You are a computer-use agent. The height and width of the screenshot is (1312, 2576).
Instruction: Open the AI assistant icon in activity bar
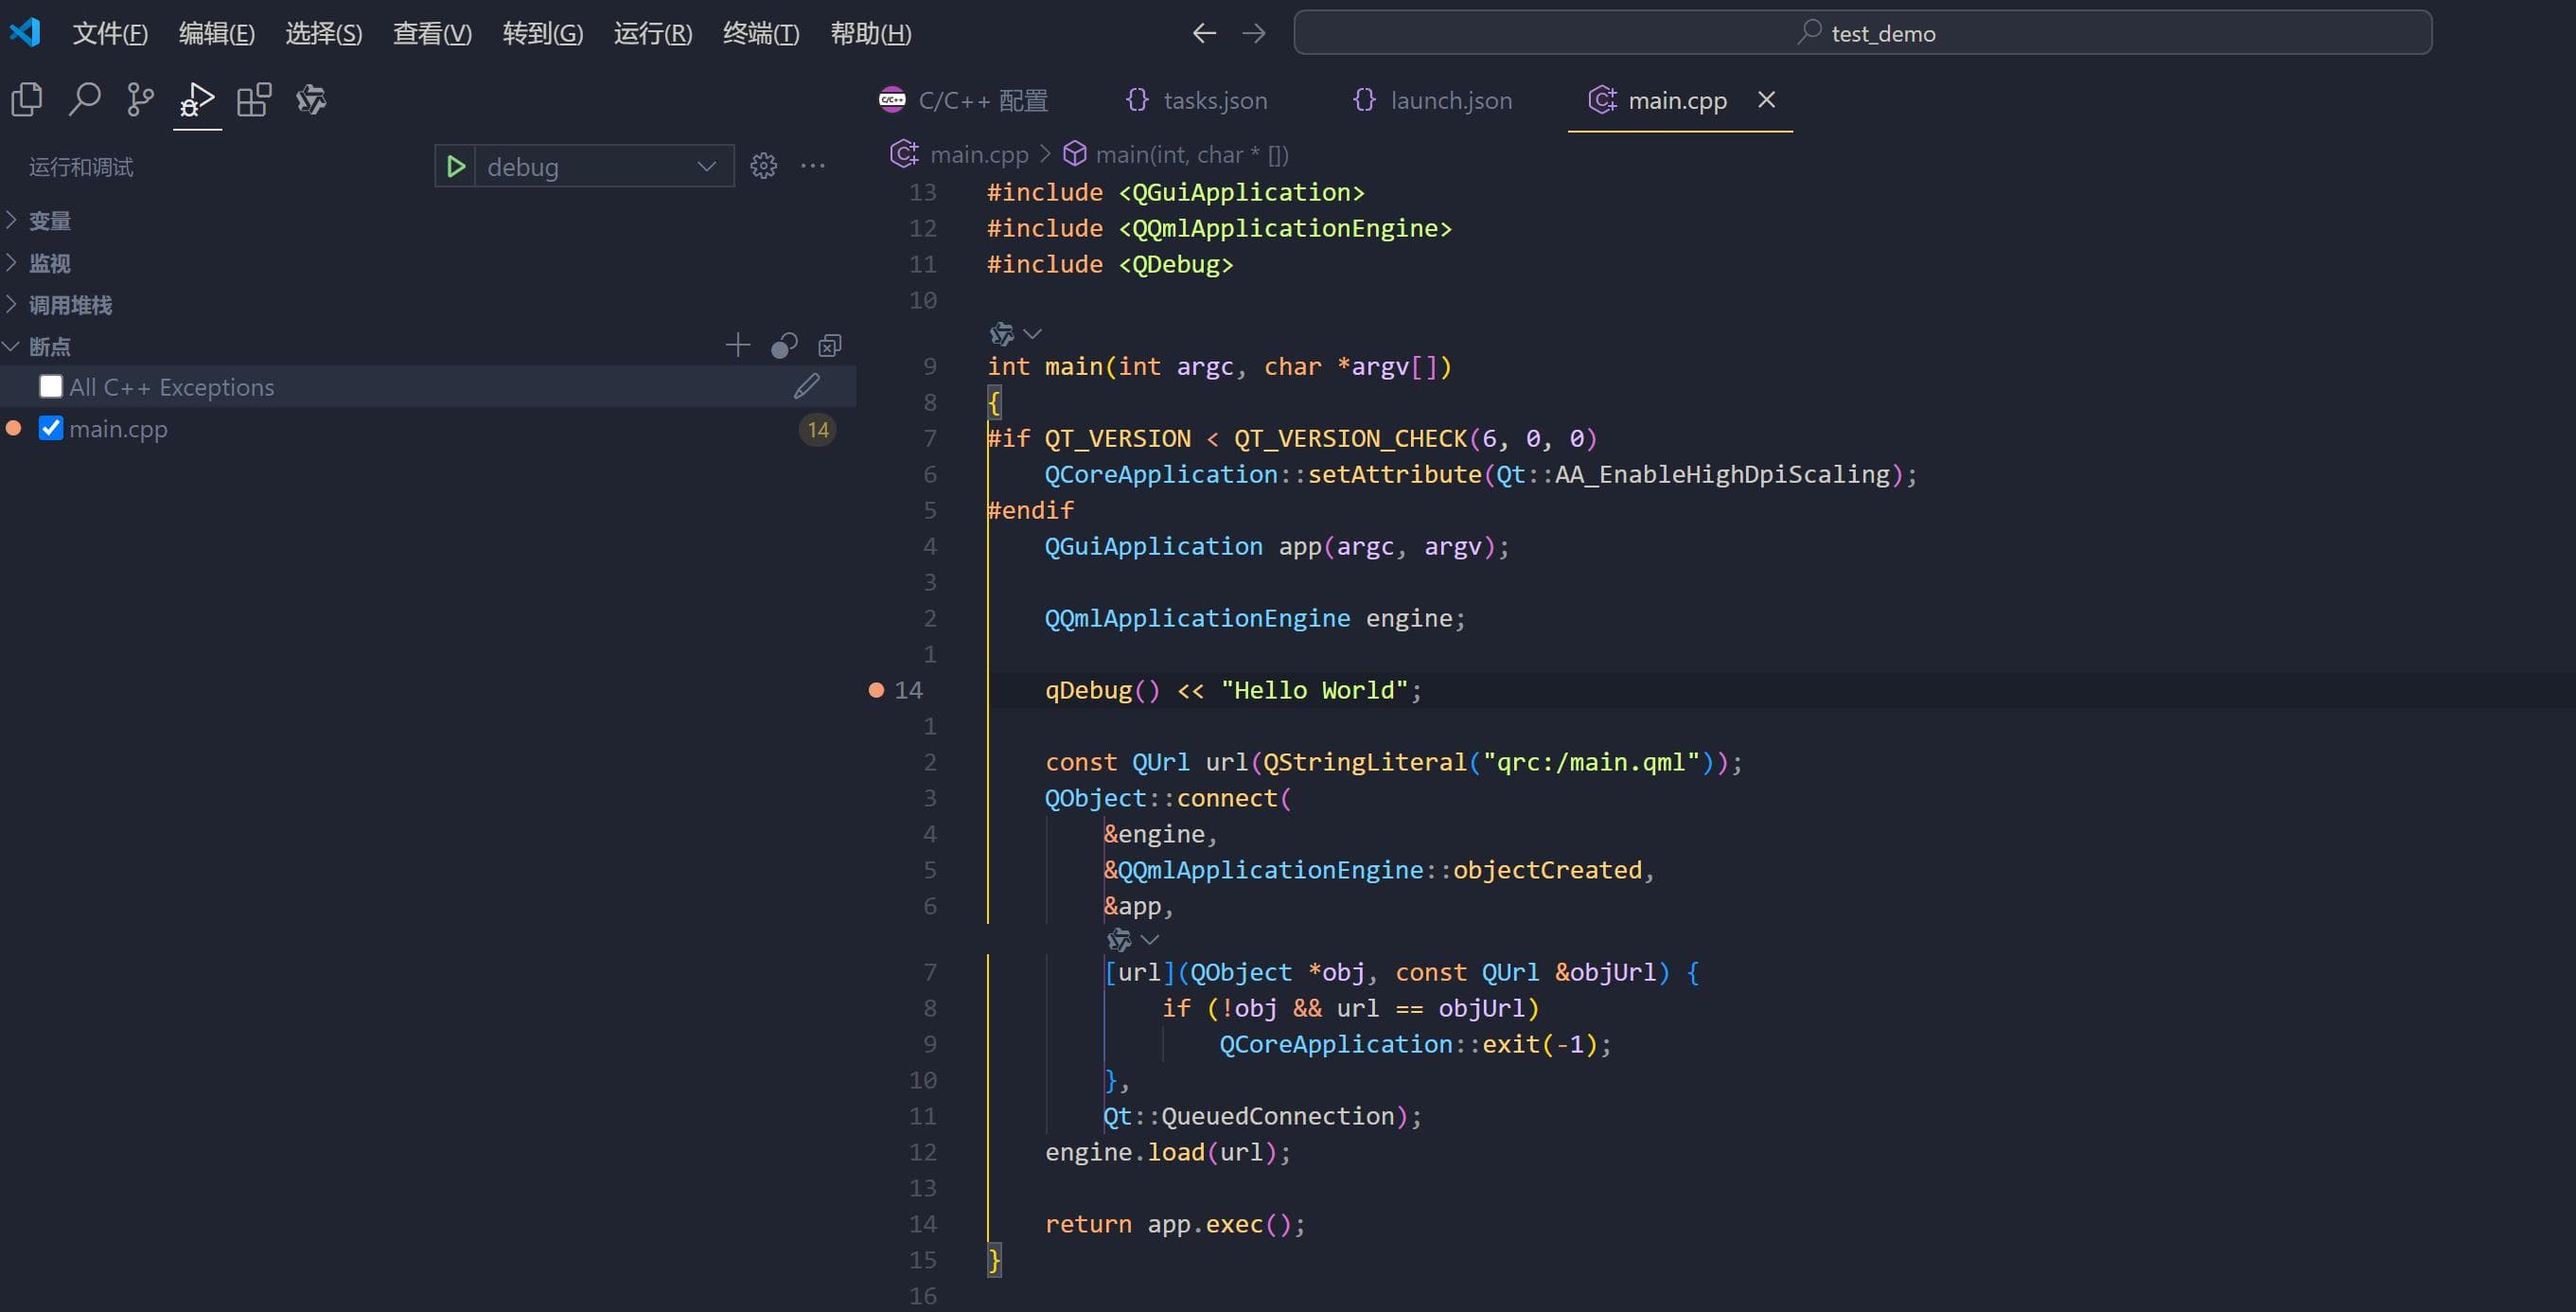pos(311,99)
